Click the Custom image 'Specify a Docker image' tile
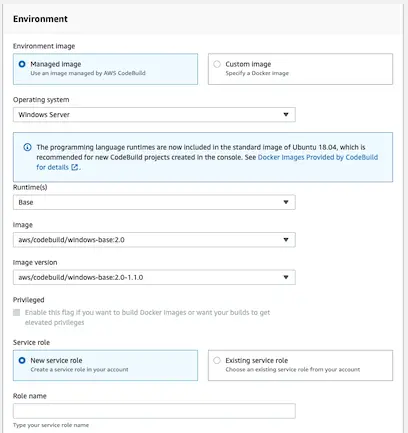 click(300, 69)
